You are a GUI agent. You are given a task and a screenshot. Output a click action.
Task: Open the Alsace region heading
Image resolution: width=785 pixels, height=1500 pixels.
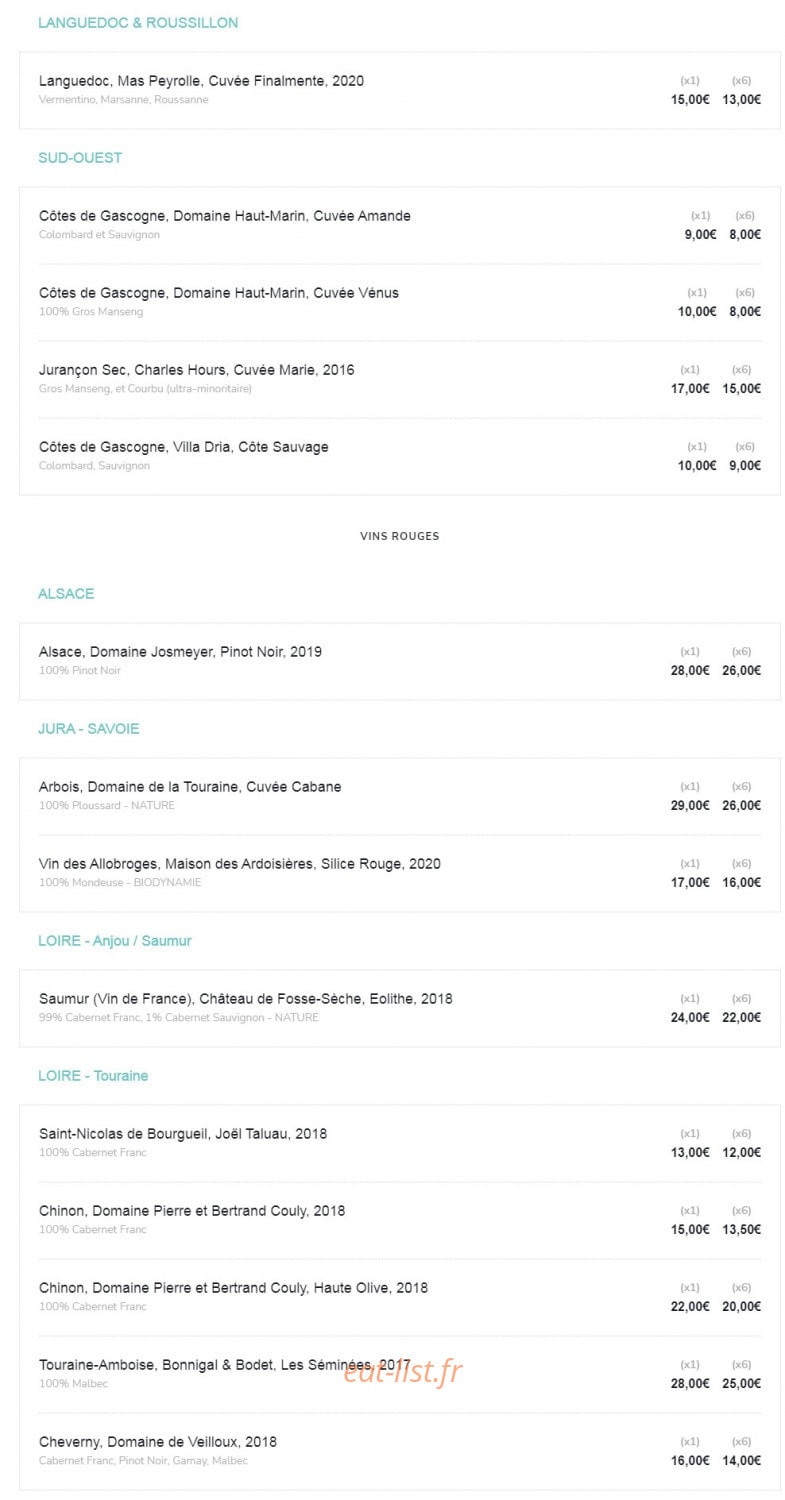66,594
